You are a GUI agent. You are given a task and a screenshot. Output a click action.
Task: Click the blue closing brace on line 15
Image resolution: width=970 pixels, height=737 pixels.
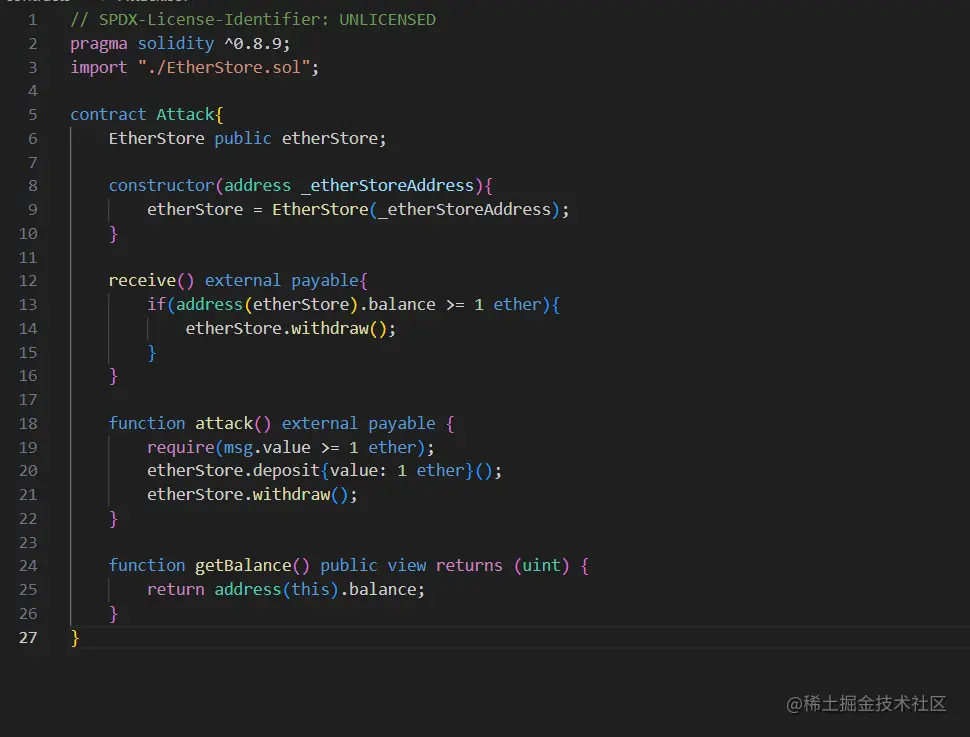click(x=152, y=353)
